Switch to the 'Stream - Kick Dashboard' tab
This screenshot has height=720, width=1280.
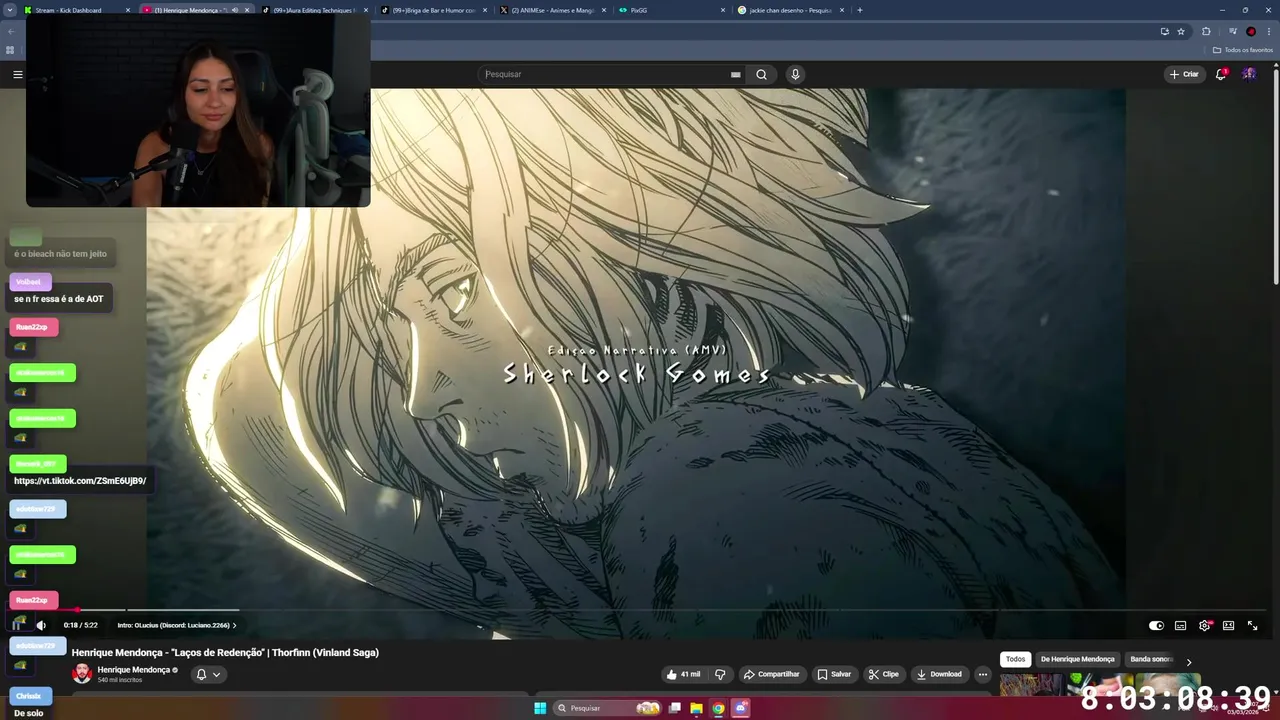point(78,10)
